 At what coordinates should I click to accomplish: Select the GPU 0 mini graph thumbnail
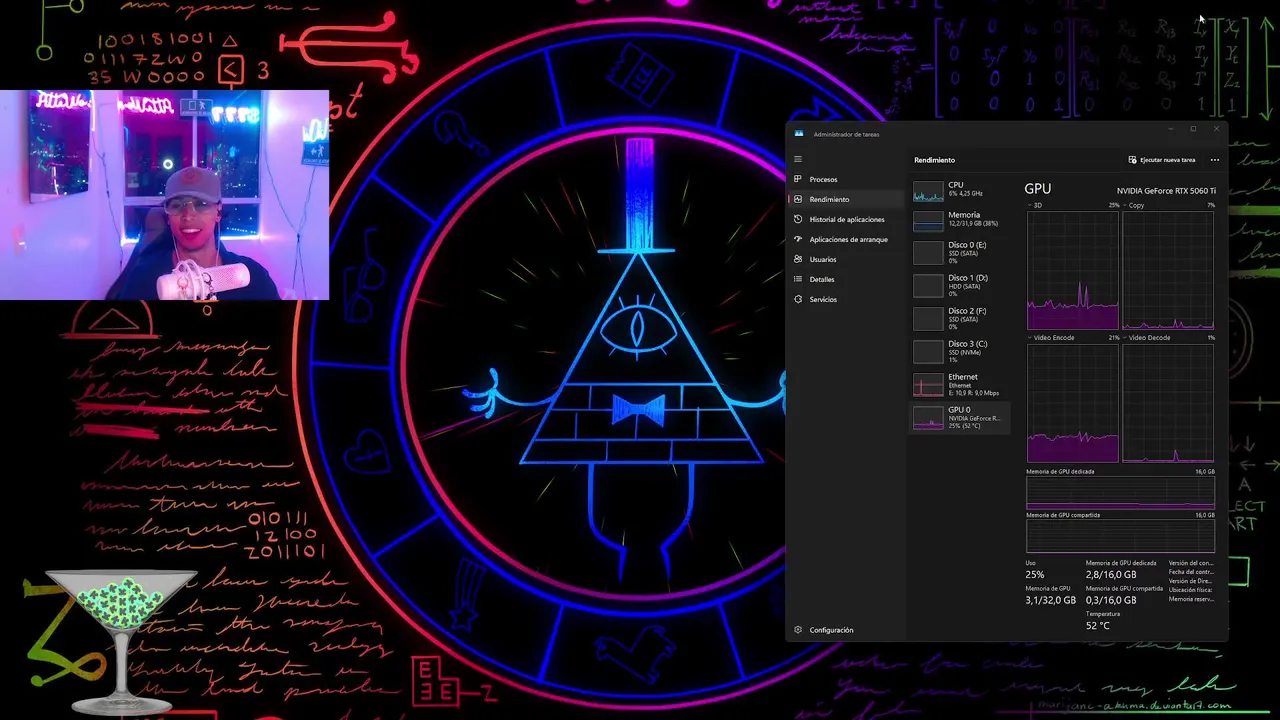[929, 418]
